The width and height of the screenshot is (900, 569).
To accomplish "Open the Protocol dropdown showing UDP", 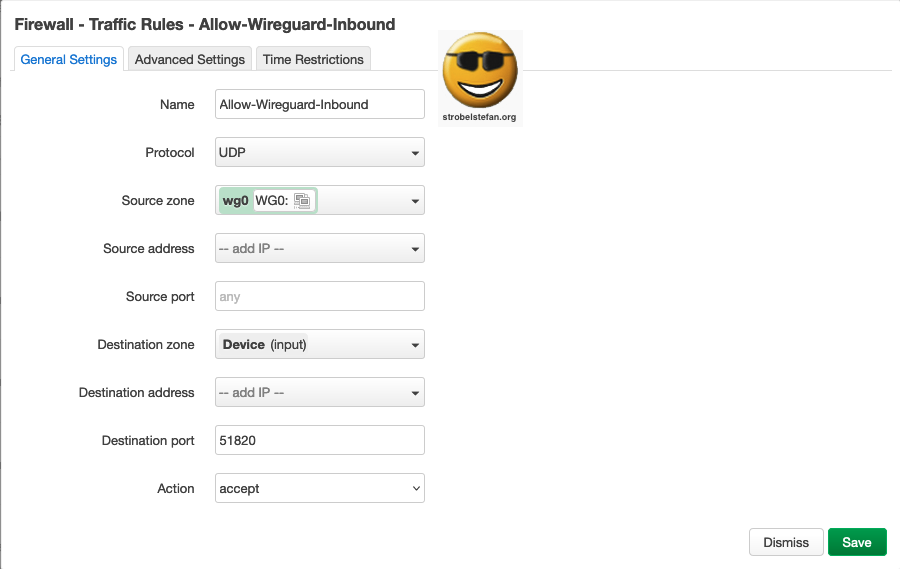I will [x=320, y=152].
